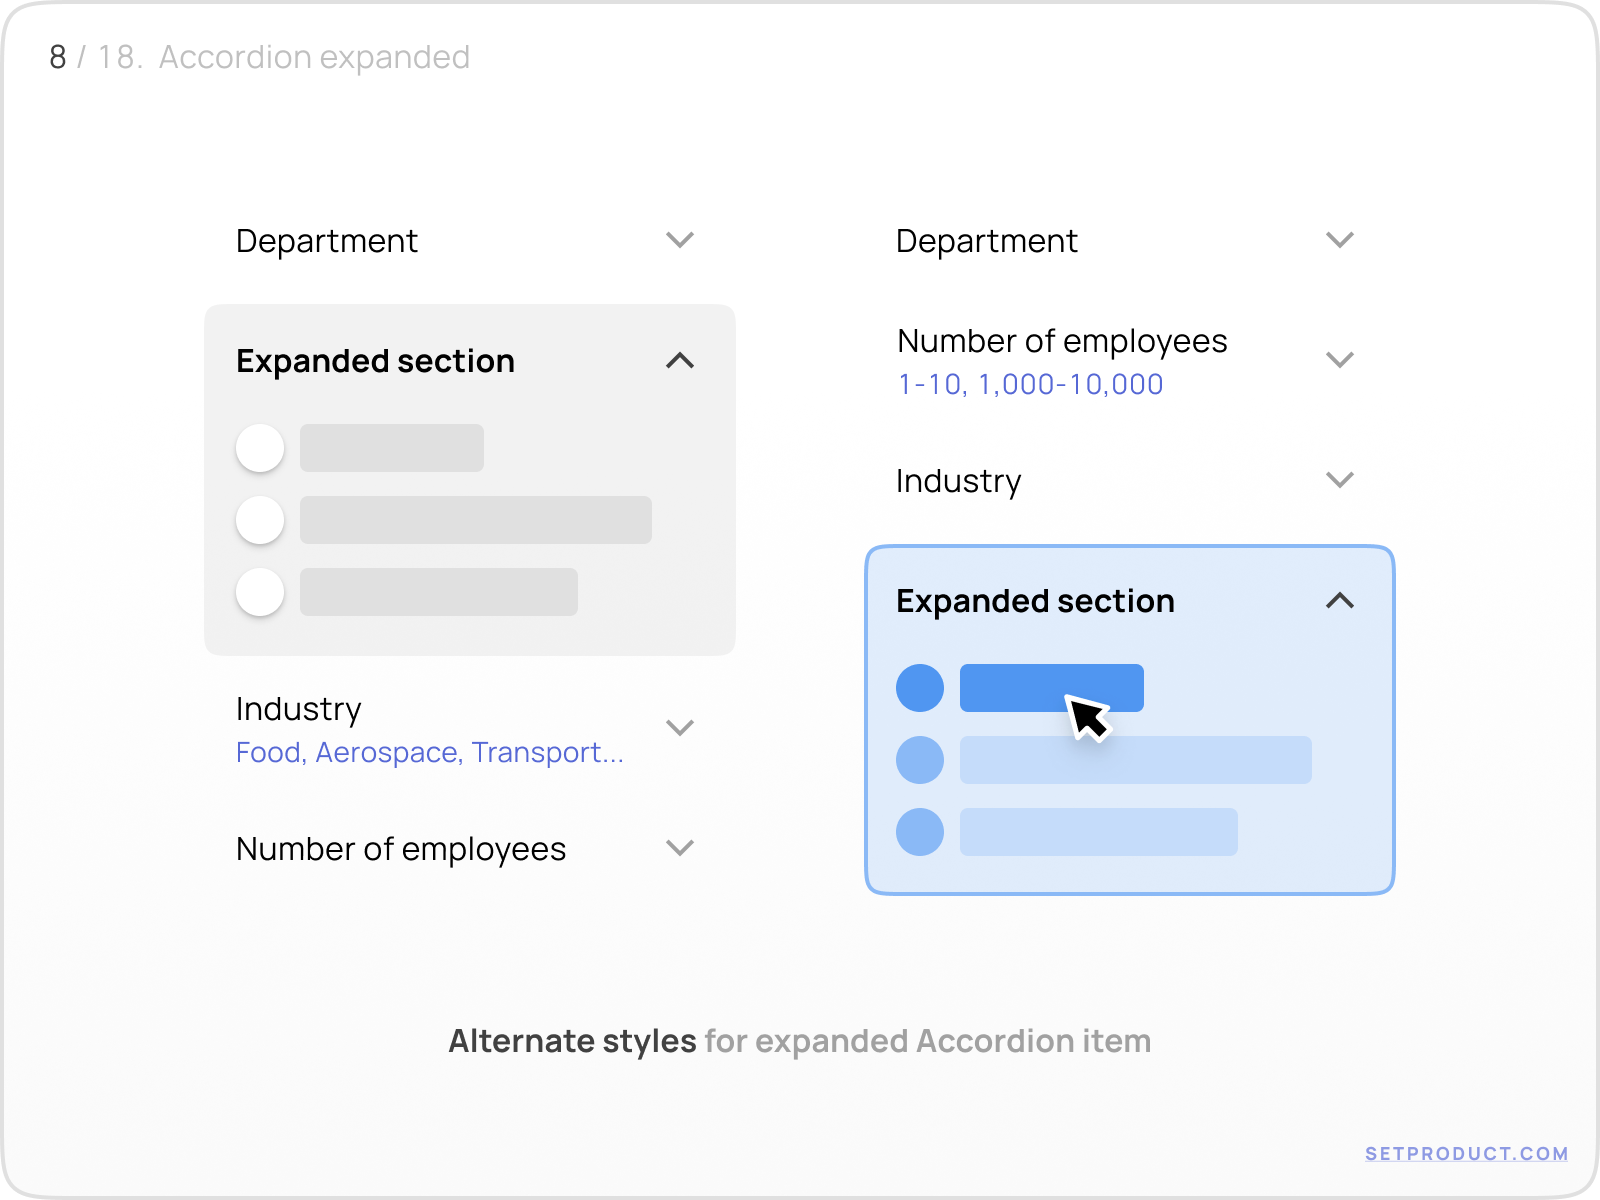Select the filled blue radio in blue section
1600x1200 pixels.
click(918, 687)
